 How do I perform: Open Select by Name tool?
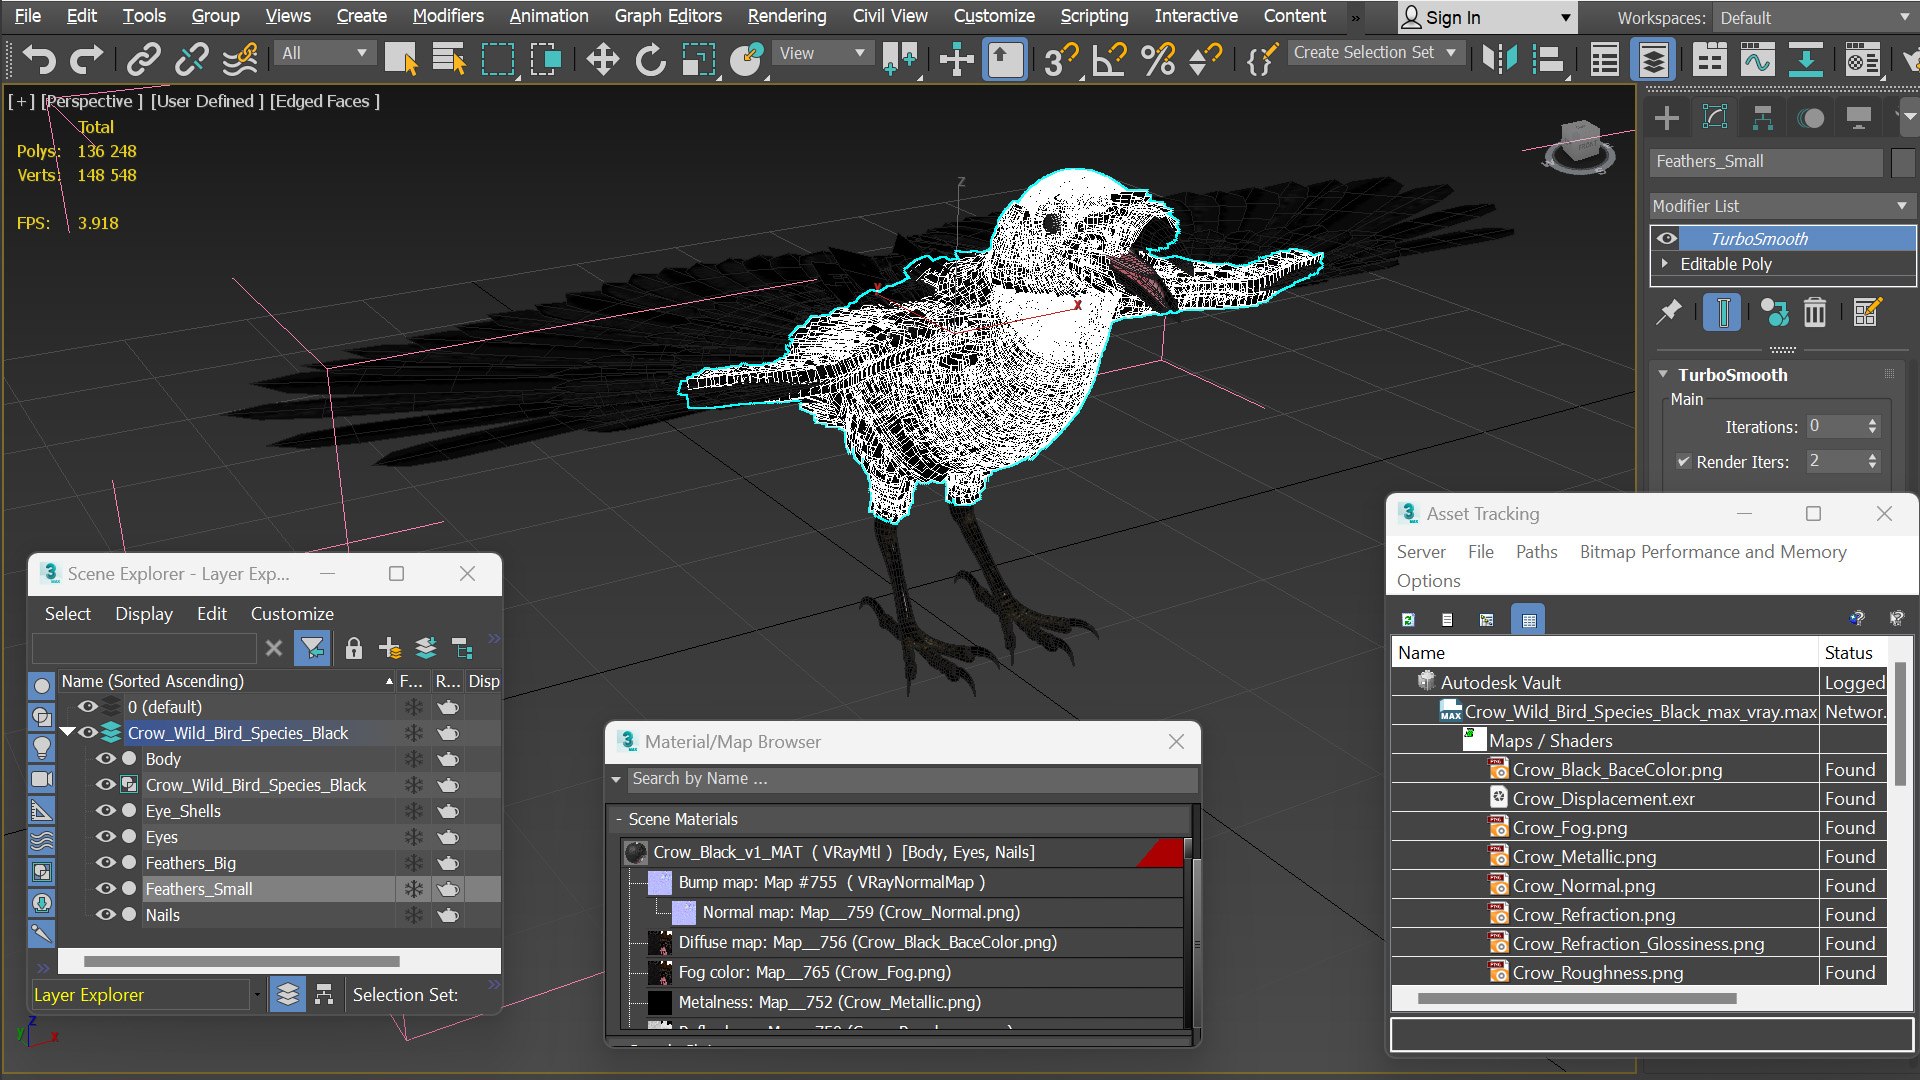449,59
